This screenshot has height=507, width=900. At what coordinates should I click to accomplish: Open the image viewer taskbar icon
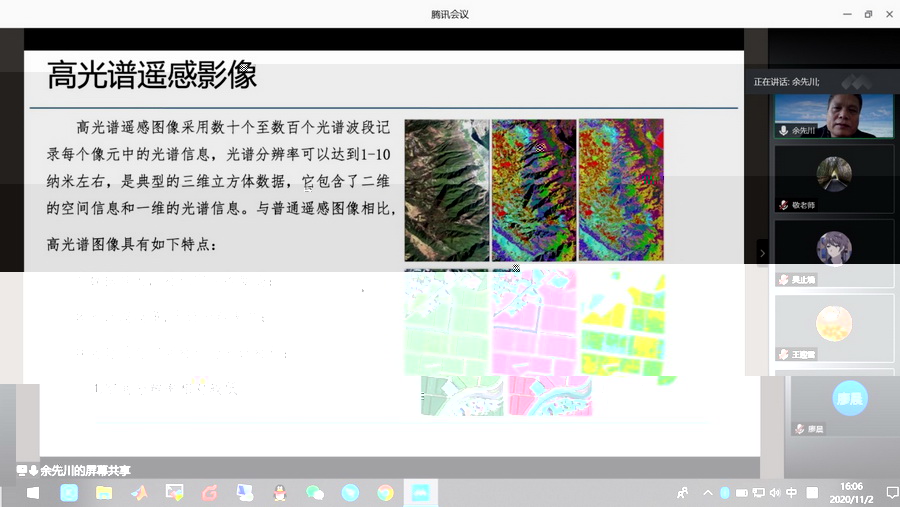pyautogui.click(x=174, y=492)
